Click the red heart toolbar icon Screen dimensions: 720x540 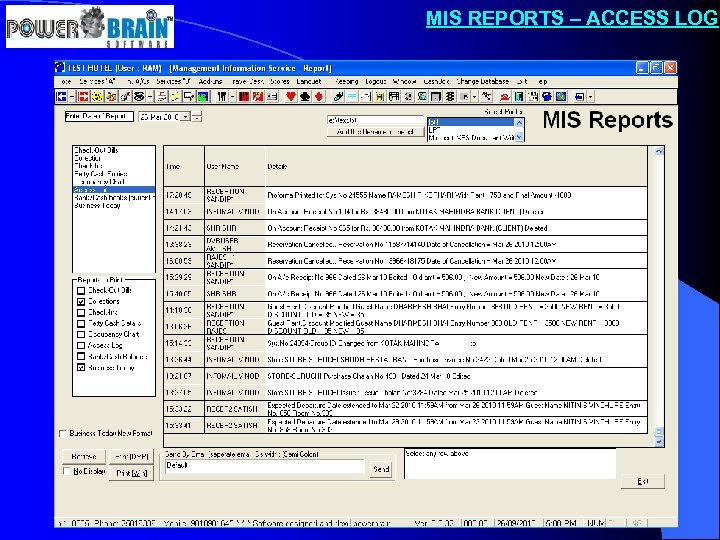tap(291, 96)
